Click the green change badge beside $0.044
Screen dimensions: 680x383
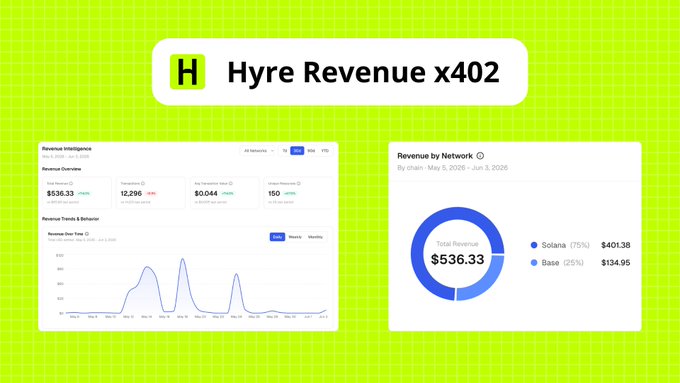(x=228, y=193)
